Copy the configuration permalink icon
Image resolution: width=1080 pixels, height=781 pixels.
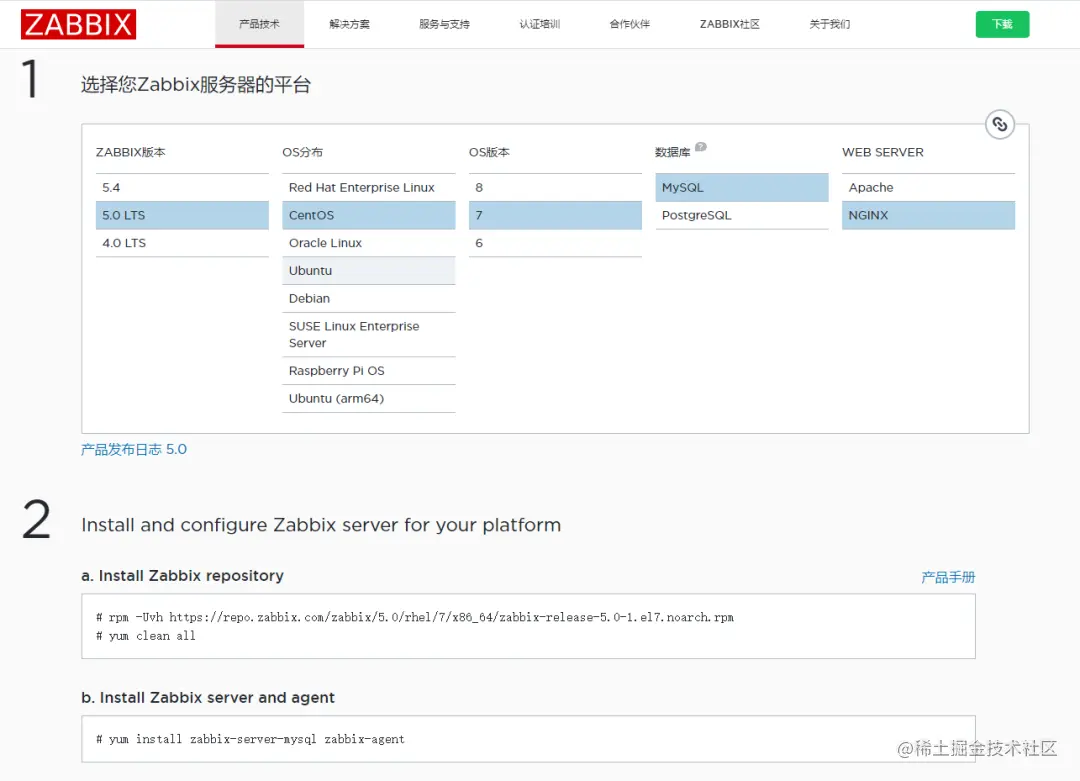click(999, 125)
